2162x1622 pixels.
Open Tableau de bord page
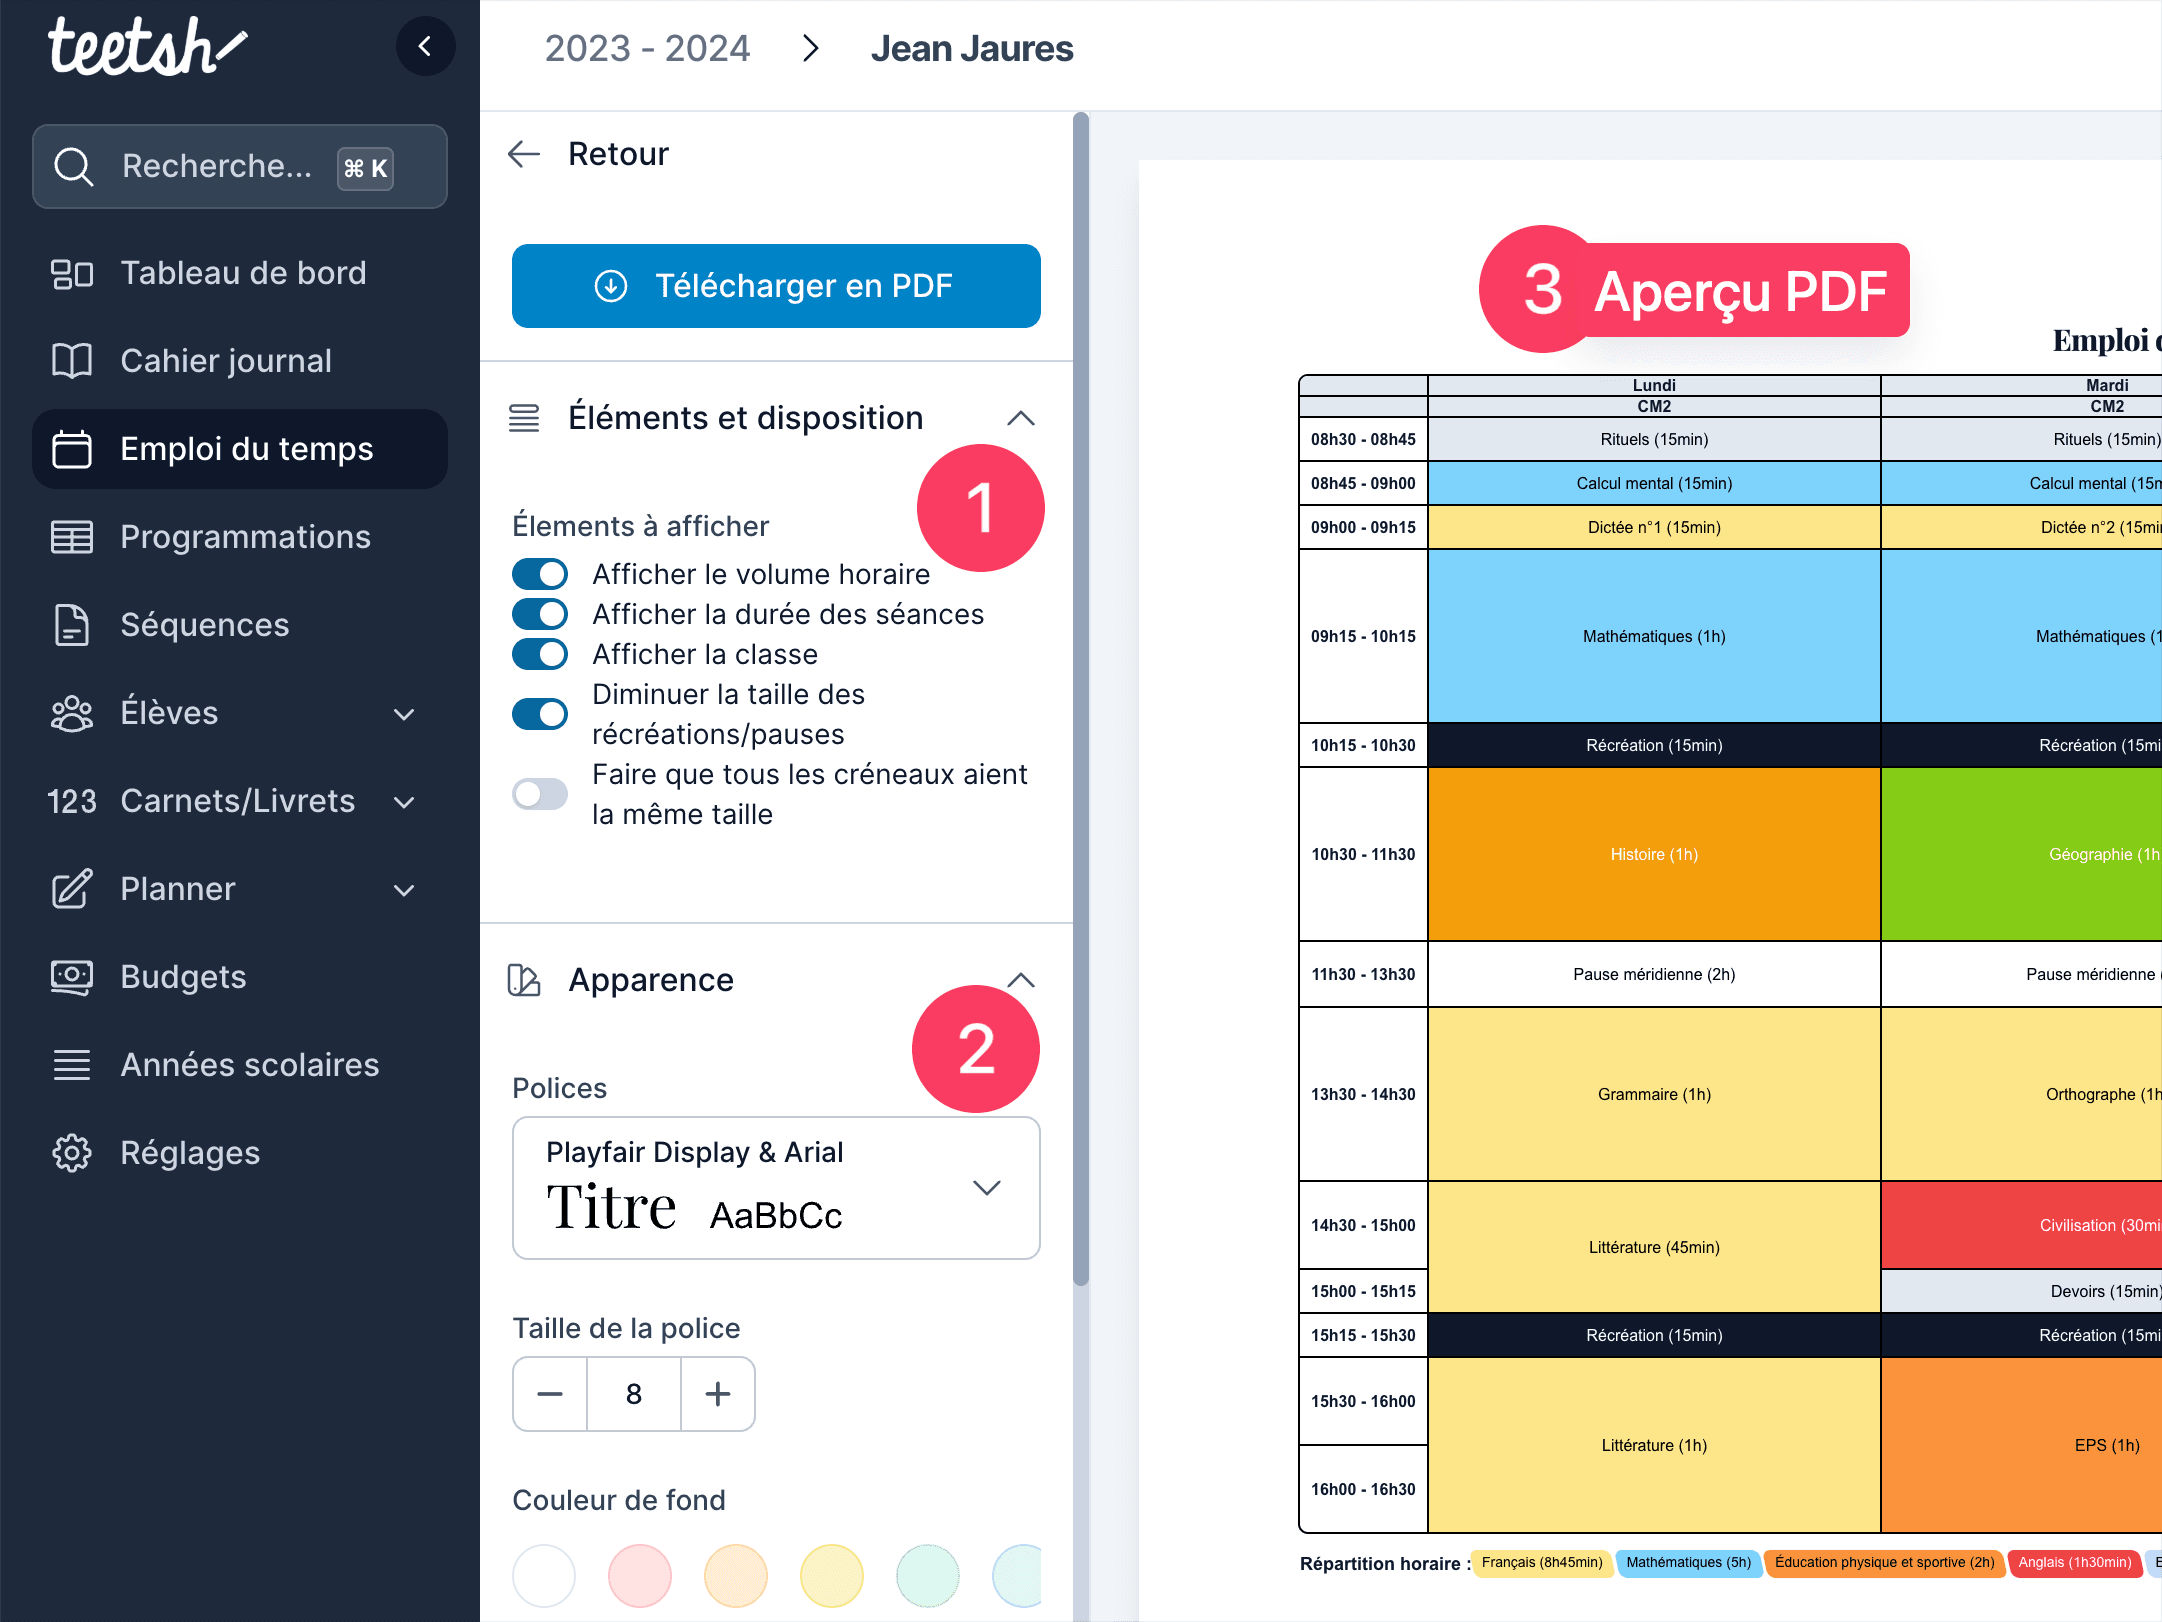[x=240, y=273]
